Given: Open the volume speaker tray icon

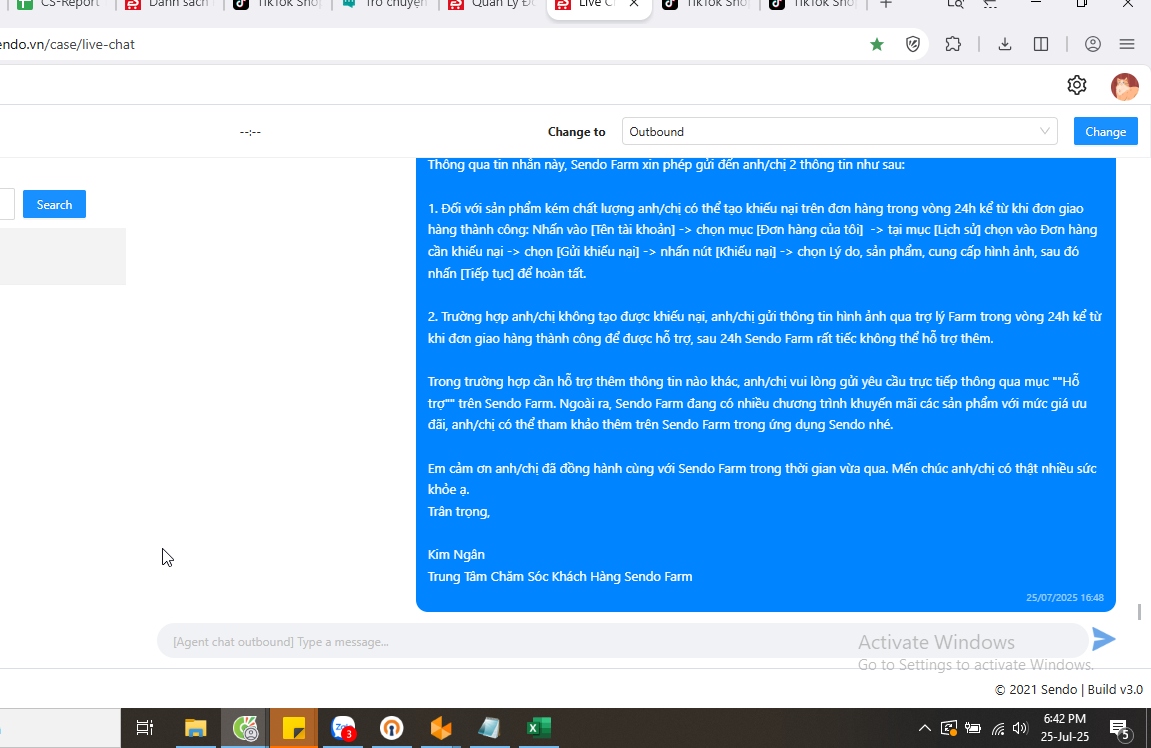Looking at the screenshot, I should pos(1020,728).
